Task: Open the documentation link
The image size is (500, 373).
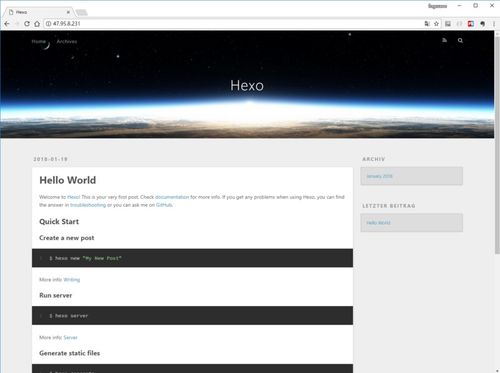Action: (x=172, y=197)
